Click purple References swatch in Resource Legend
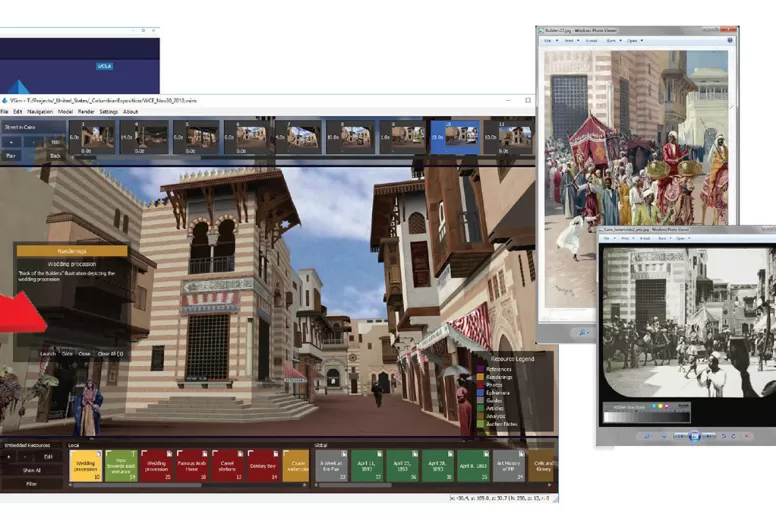The image size is (776, 517). pos(480,369)
